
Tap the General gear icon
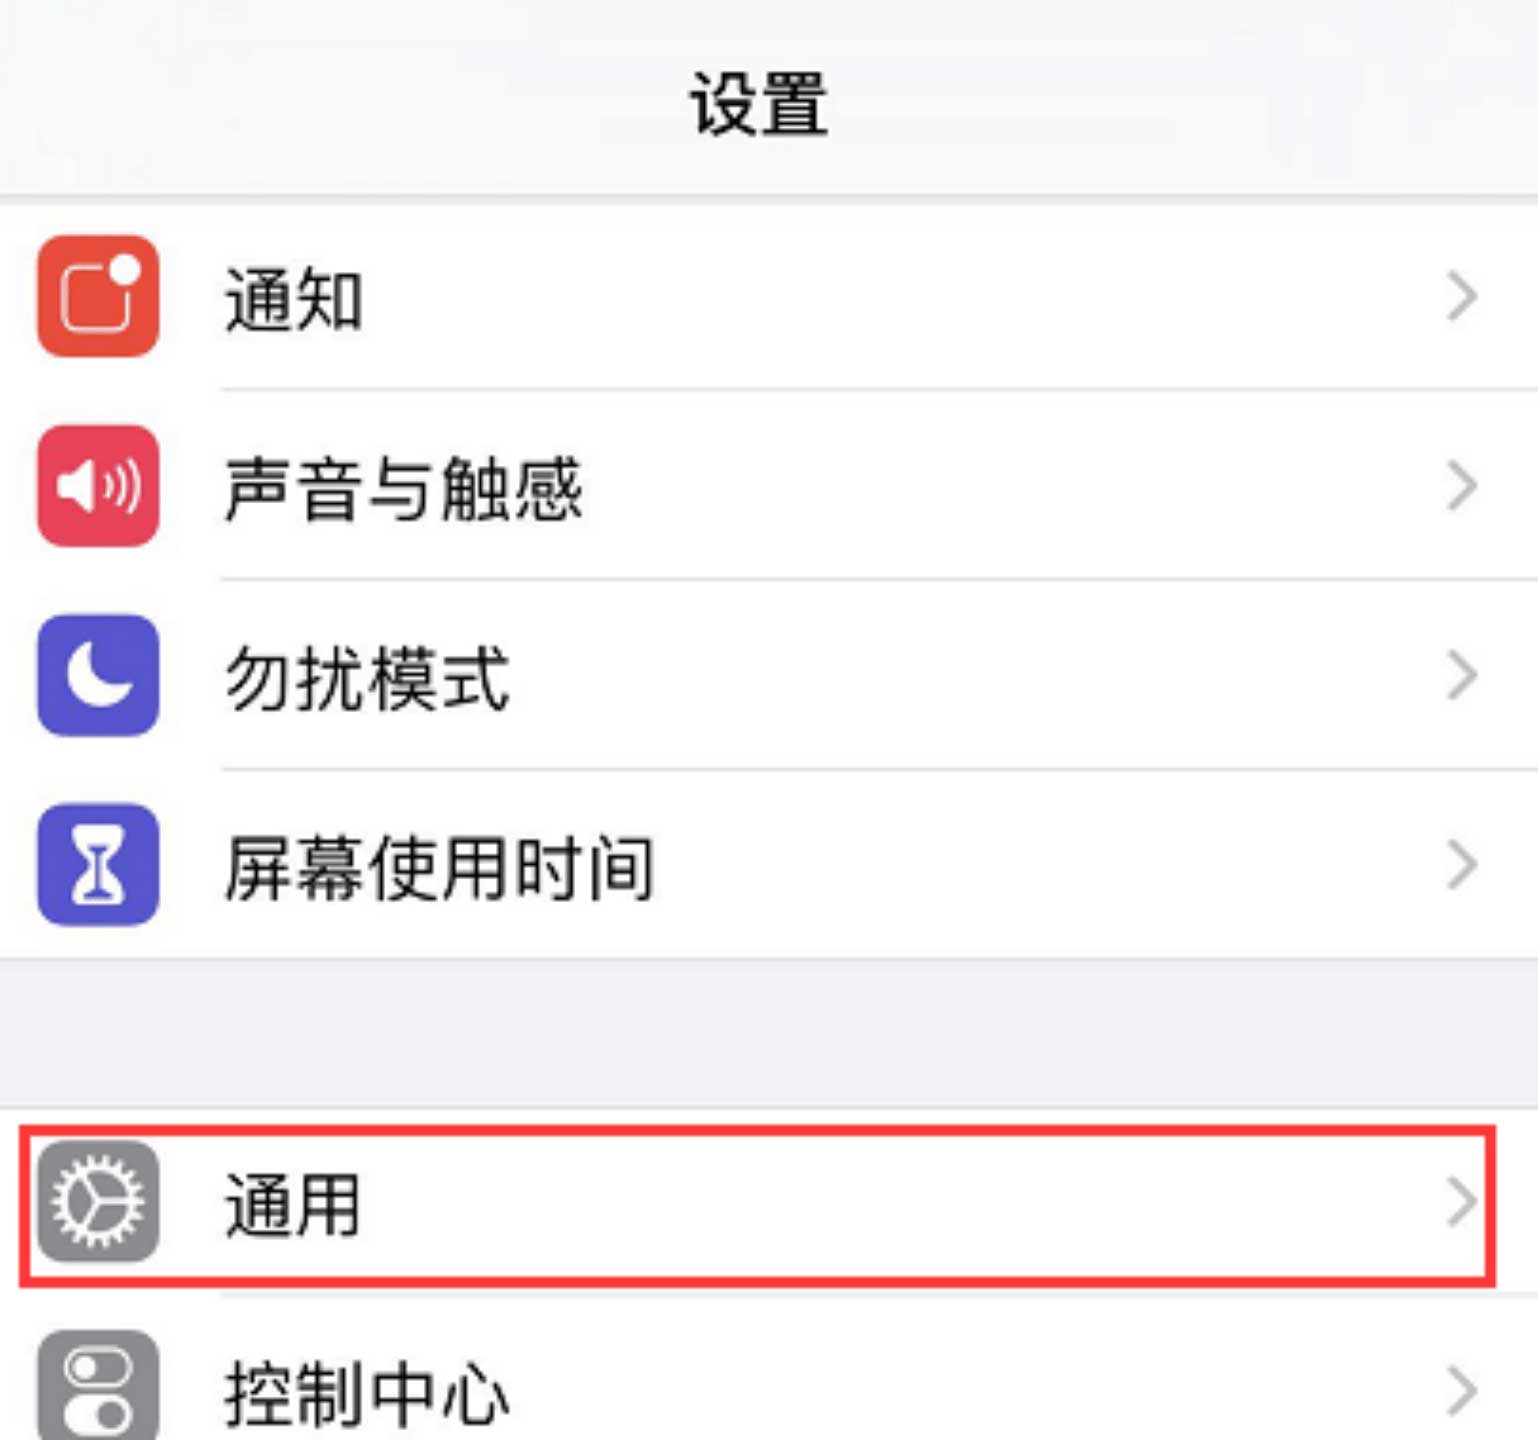click(x=98, y=1201)
